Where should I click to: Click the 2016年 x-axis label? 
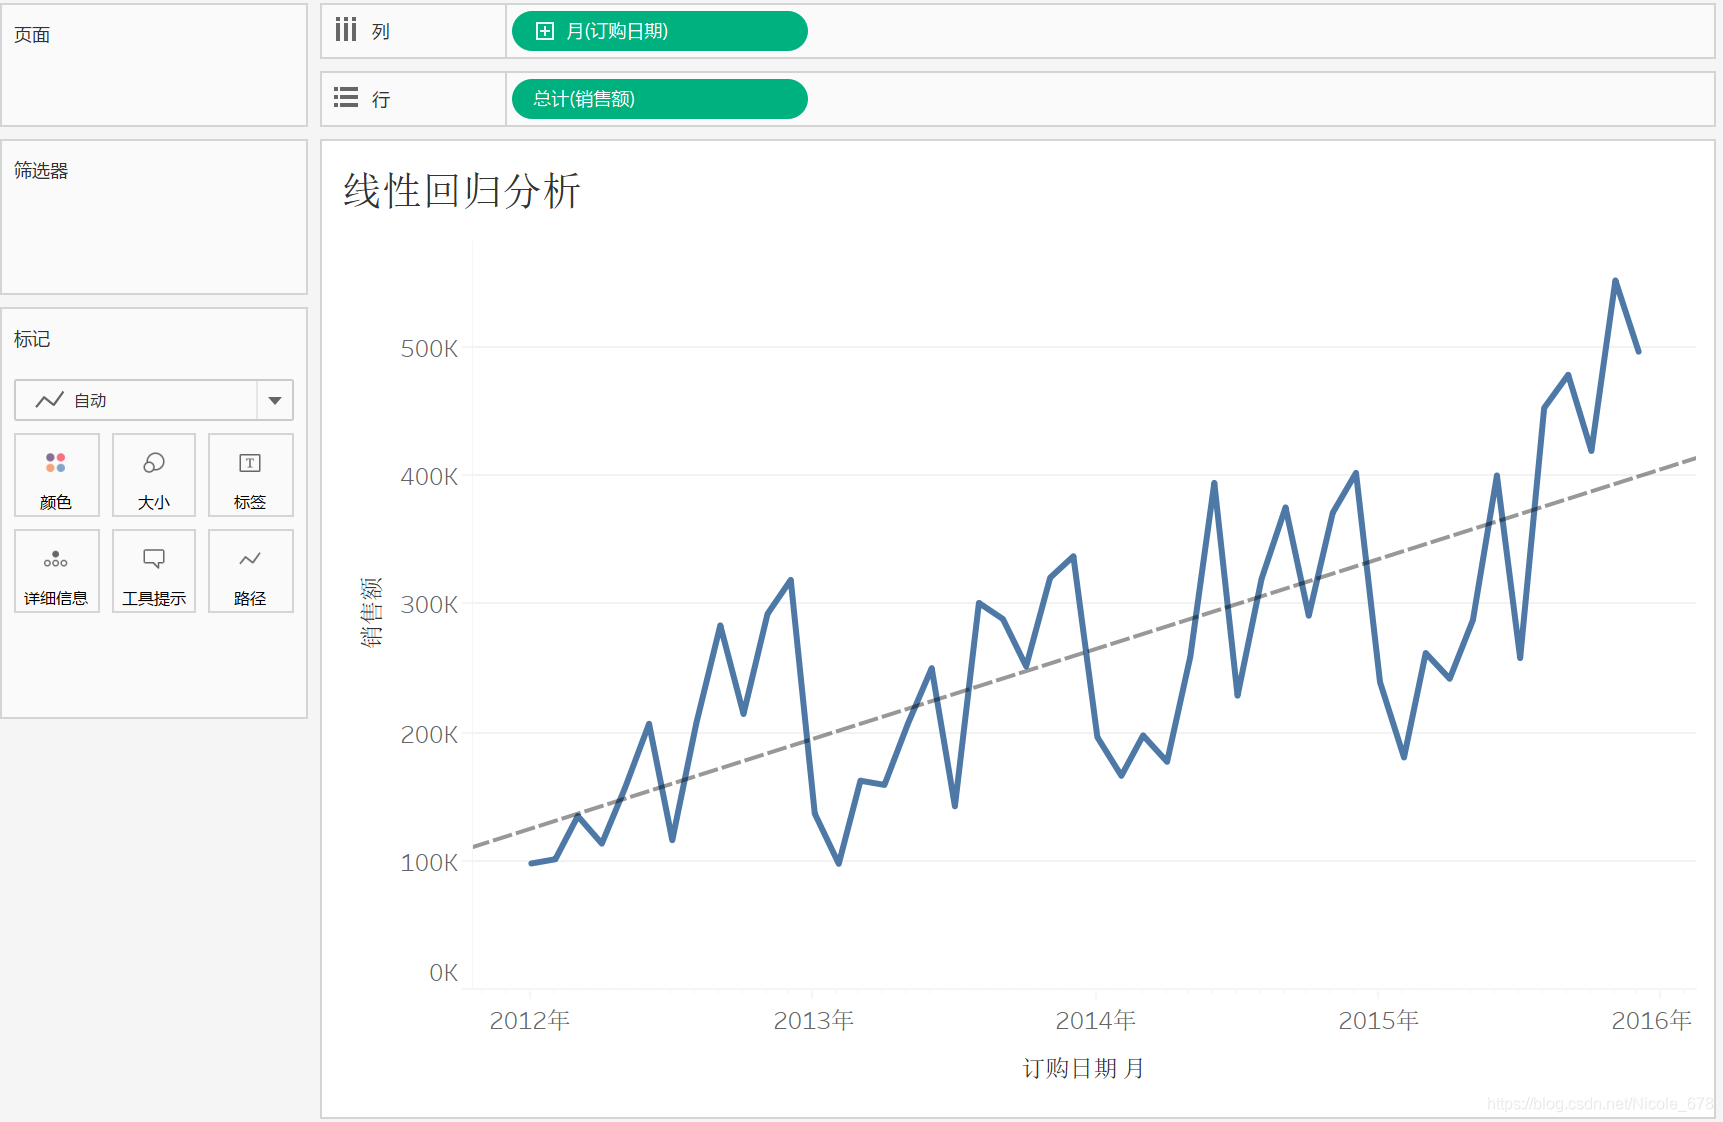(1652, 1020)
